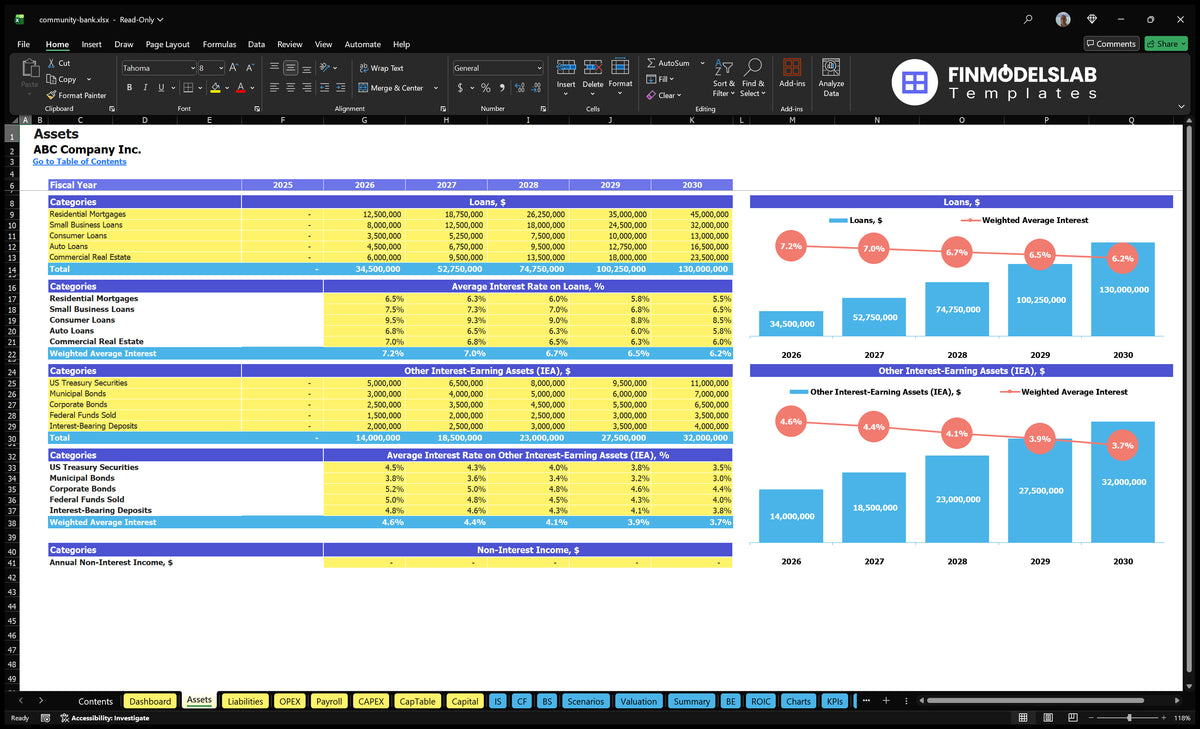Viewport: 1200px width, 729px height.
Task: Click the Delete cells icon
Action: click(x=593, y=67)
